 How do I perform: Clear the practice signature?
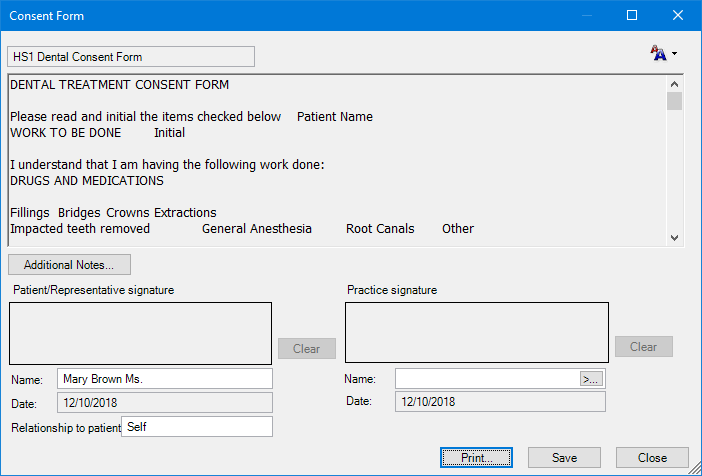[643, 347]
